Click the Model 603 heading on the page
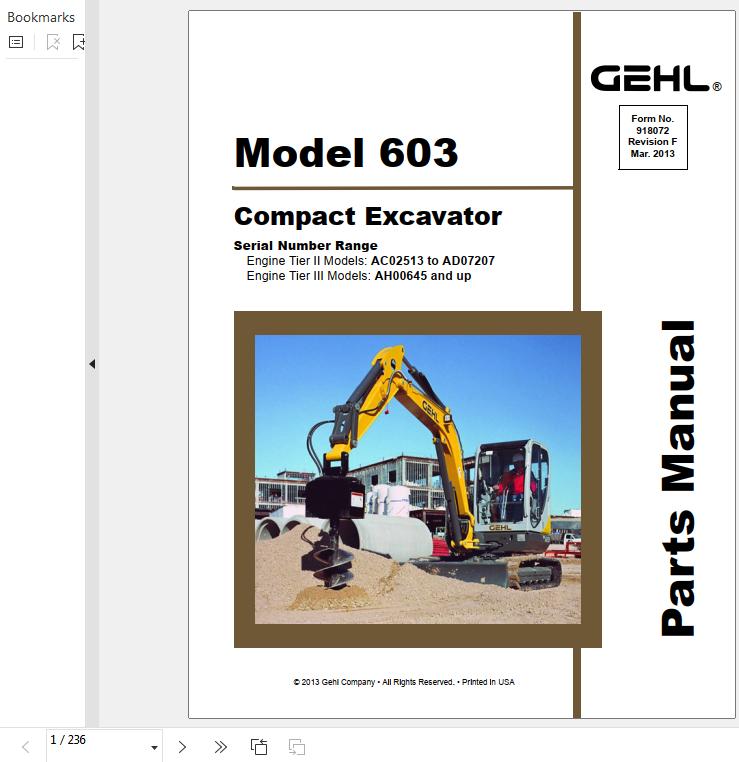 (x=346, y=153)
